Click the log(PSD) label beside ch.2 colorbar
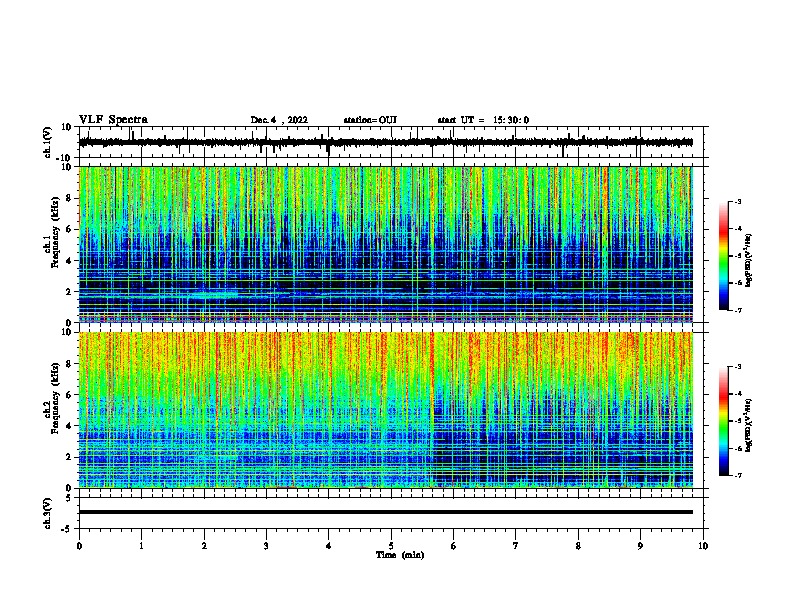 749,425
